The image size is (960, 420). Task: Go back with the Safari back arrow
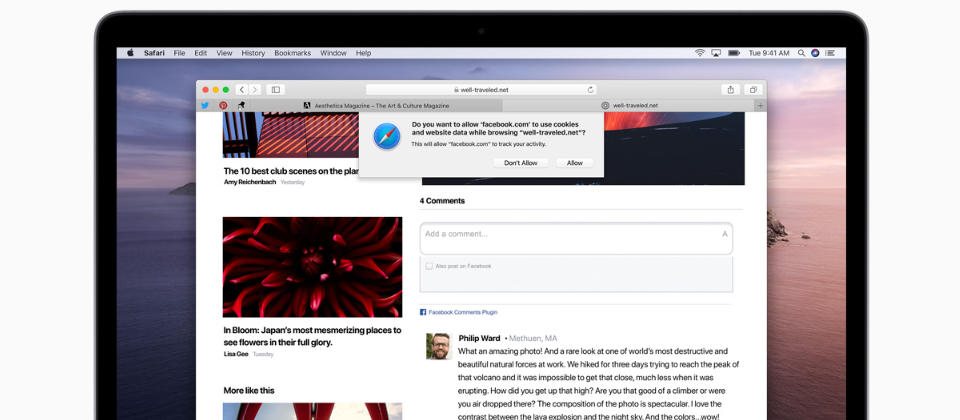tap(242, 90)
